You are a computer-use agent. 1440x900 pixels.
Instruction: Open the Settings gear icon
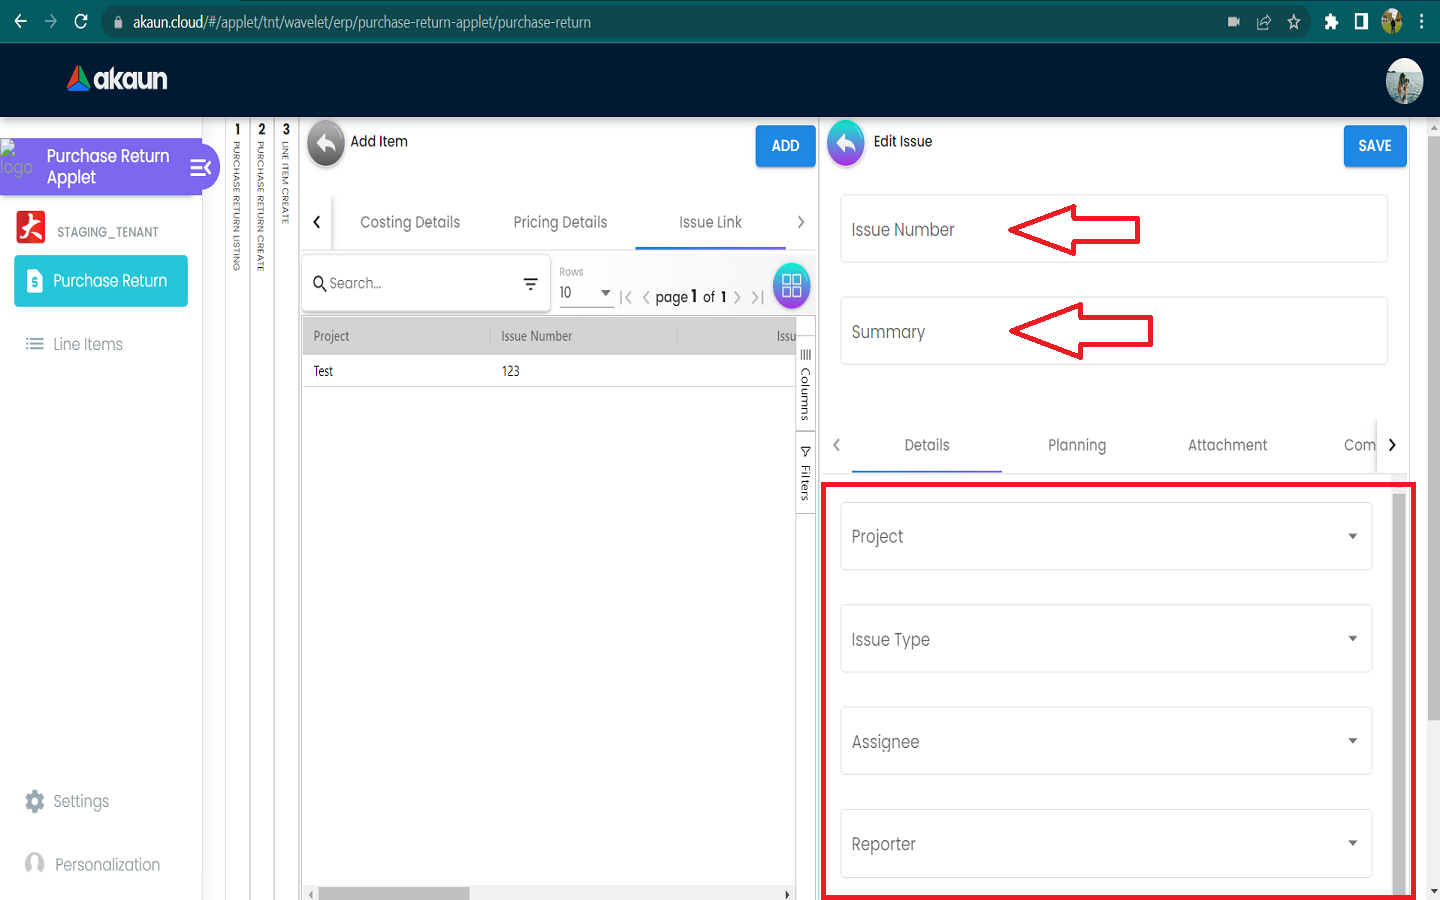[x=35, y=801]
